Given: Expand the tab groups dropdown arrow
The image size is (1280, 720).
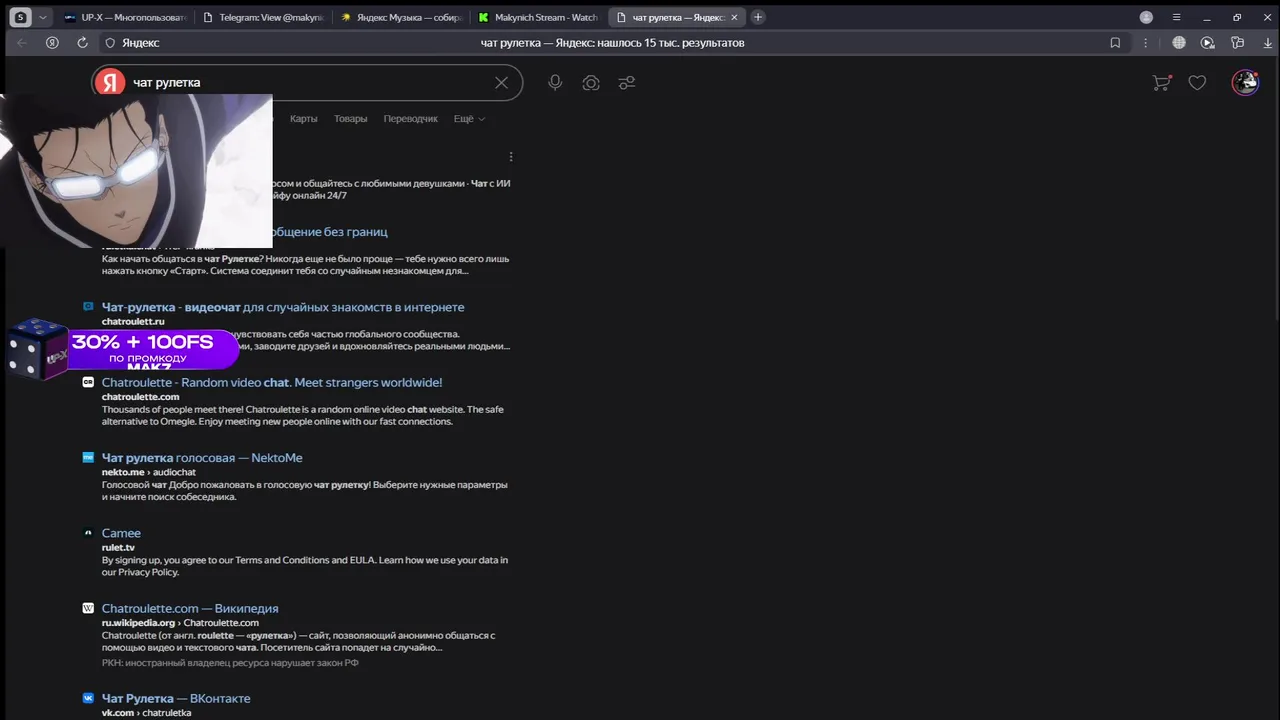Looking at the screenshot, I should (x=43, y=17).
